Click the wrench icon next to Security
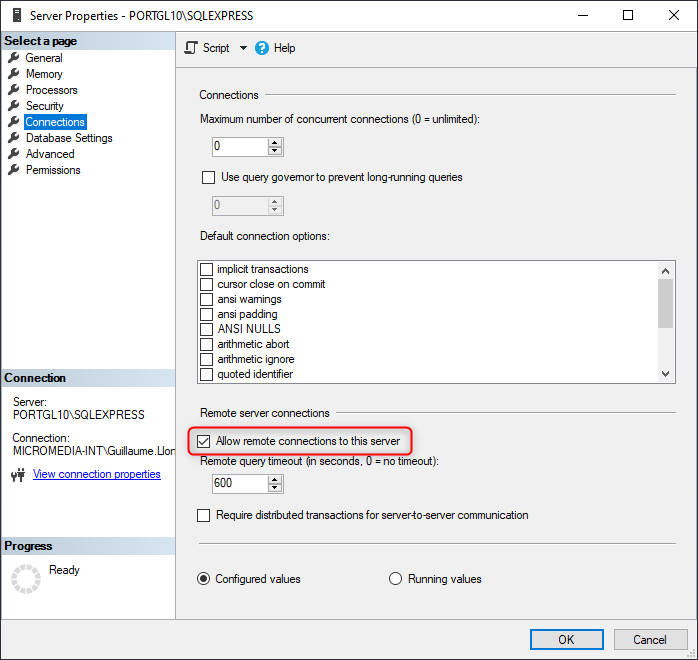This screenshot has width=698, height=660. tap(14, 106)
